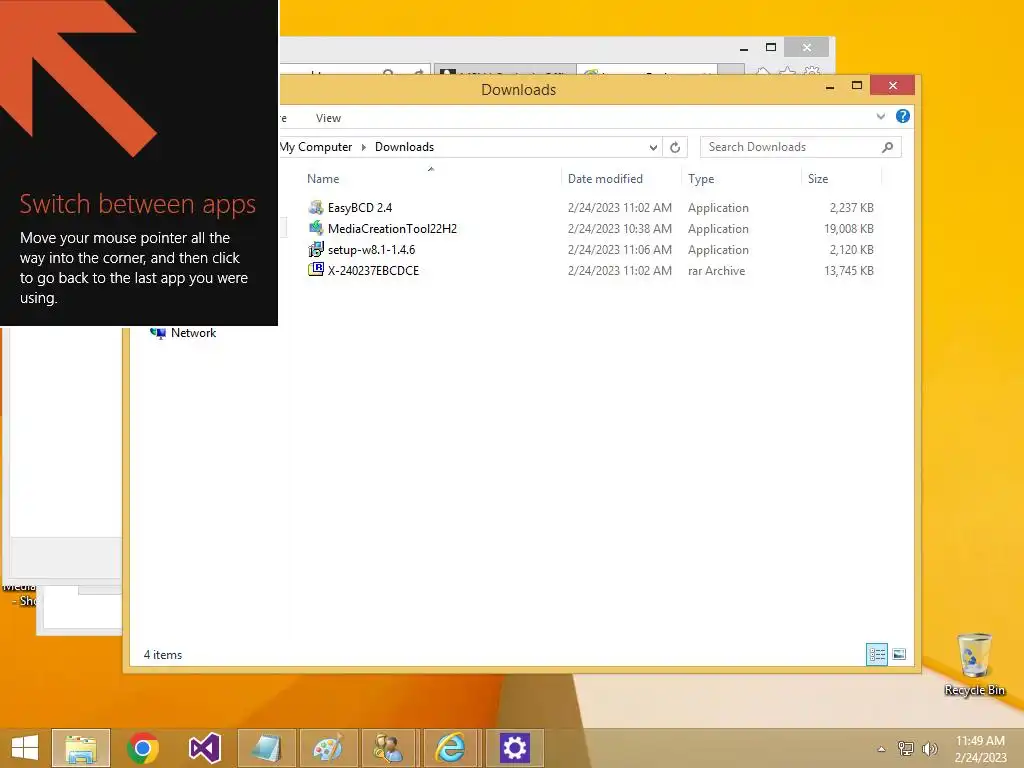This screenshot has width=1024, height=768.
Task: Select the setup-w8.1-1.4.6 file icon
Action: click(x=316, y=249)
